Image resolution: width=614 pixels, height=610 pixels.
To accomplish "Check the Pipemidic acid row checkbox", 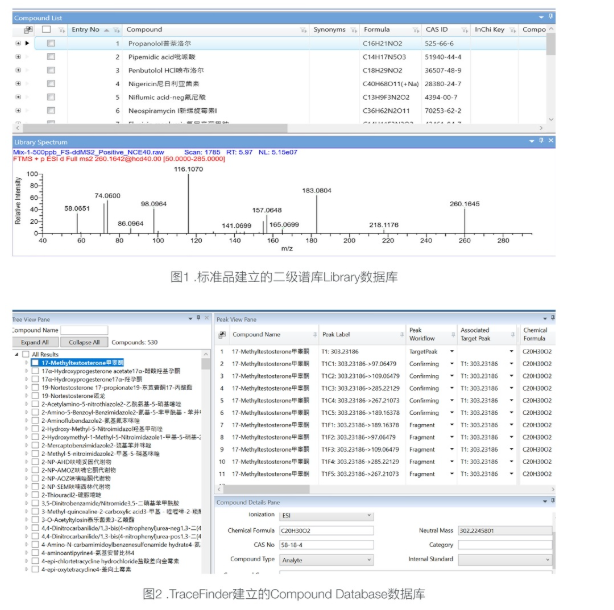I will (51, 57).
